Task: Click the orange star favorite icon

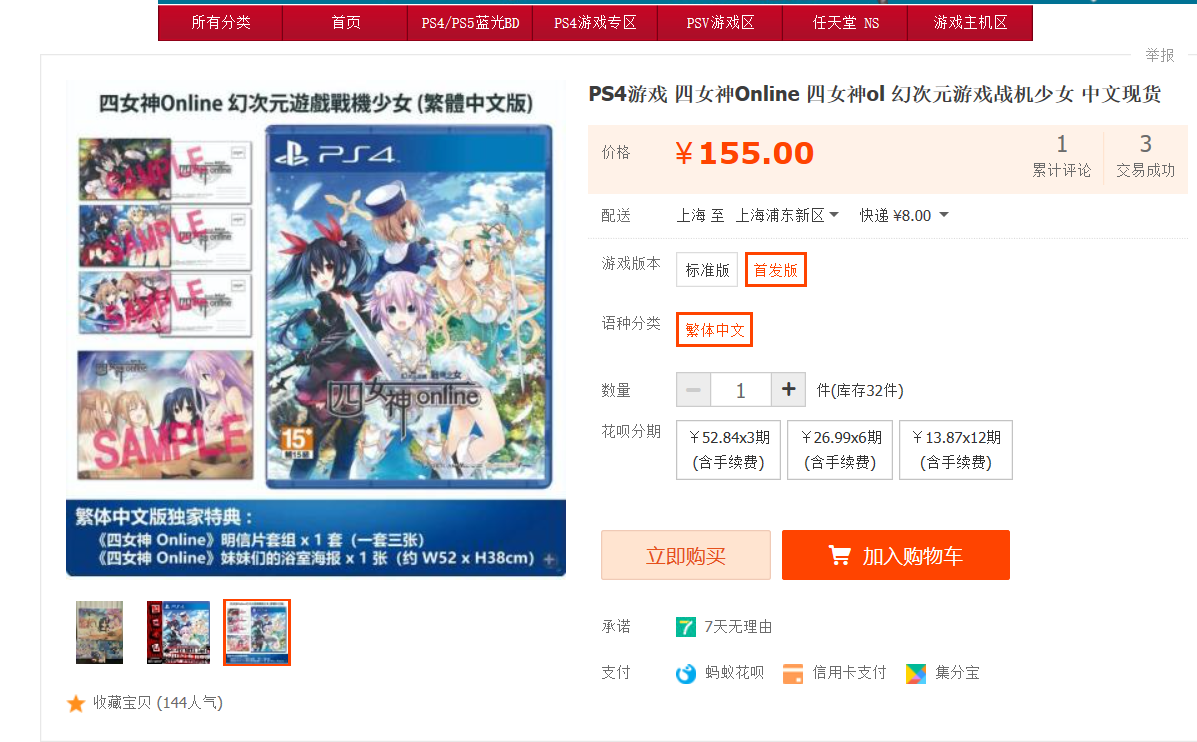Action: point(76,703)
